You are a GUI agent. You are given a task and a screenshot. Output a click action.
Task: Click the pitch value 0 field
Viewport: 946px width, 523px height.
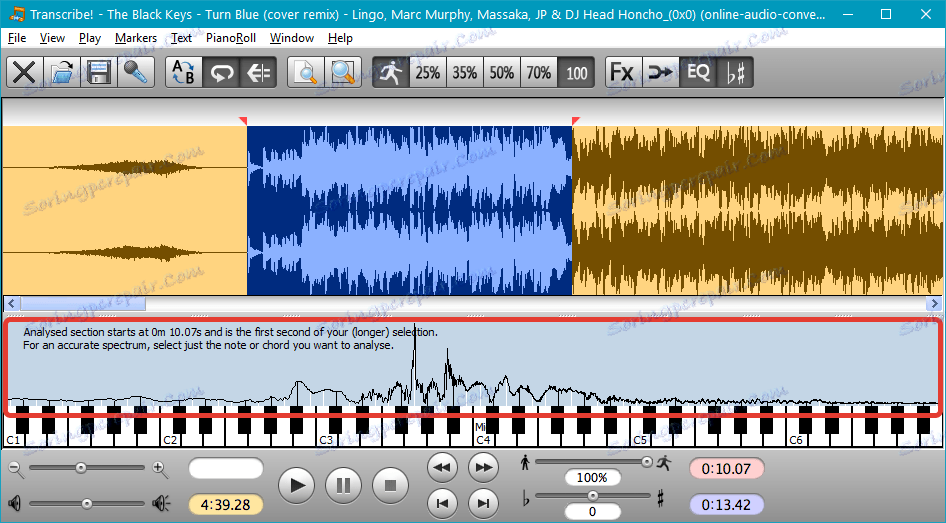tap(592, 512)
